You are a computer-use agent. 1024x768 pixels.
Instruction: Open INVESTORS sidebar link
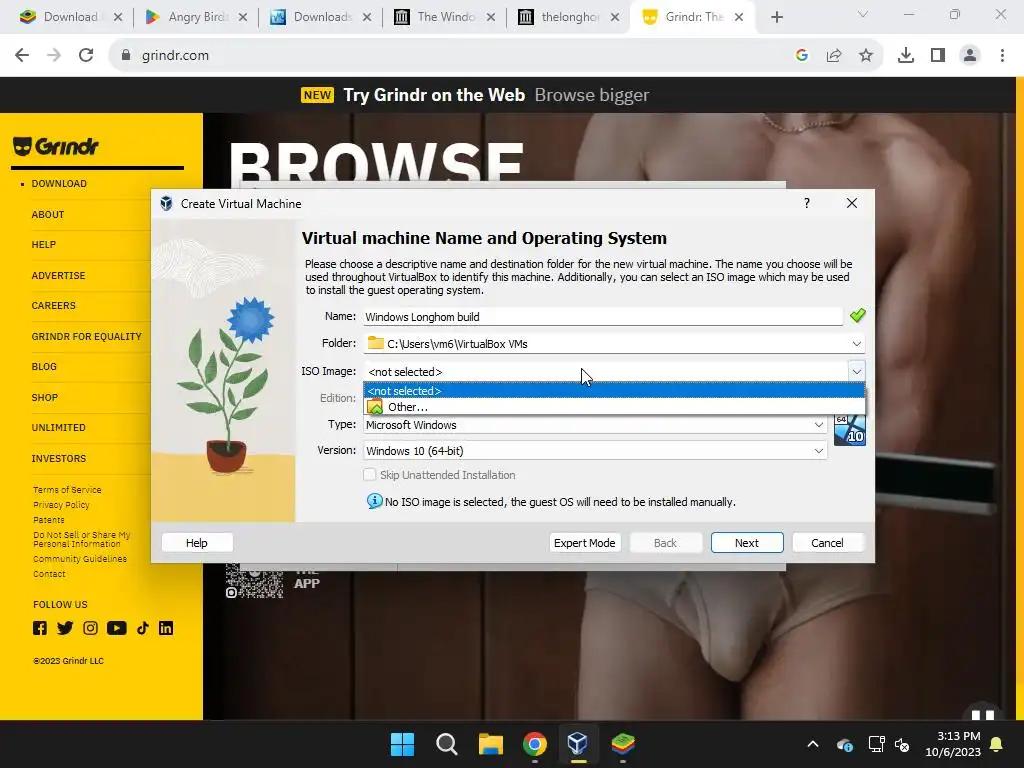click(x=59, y=458)
